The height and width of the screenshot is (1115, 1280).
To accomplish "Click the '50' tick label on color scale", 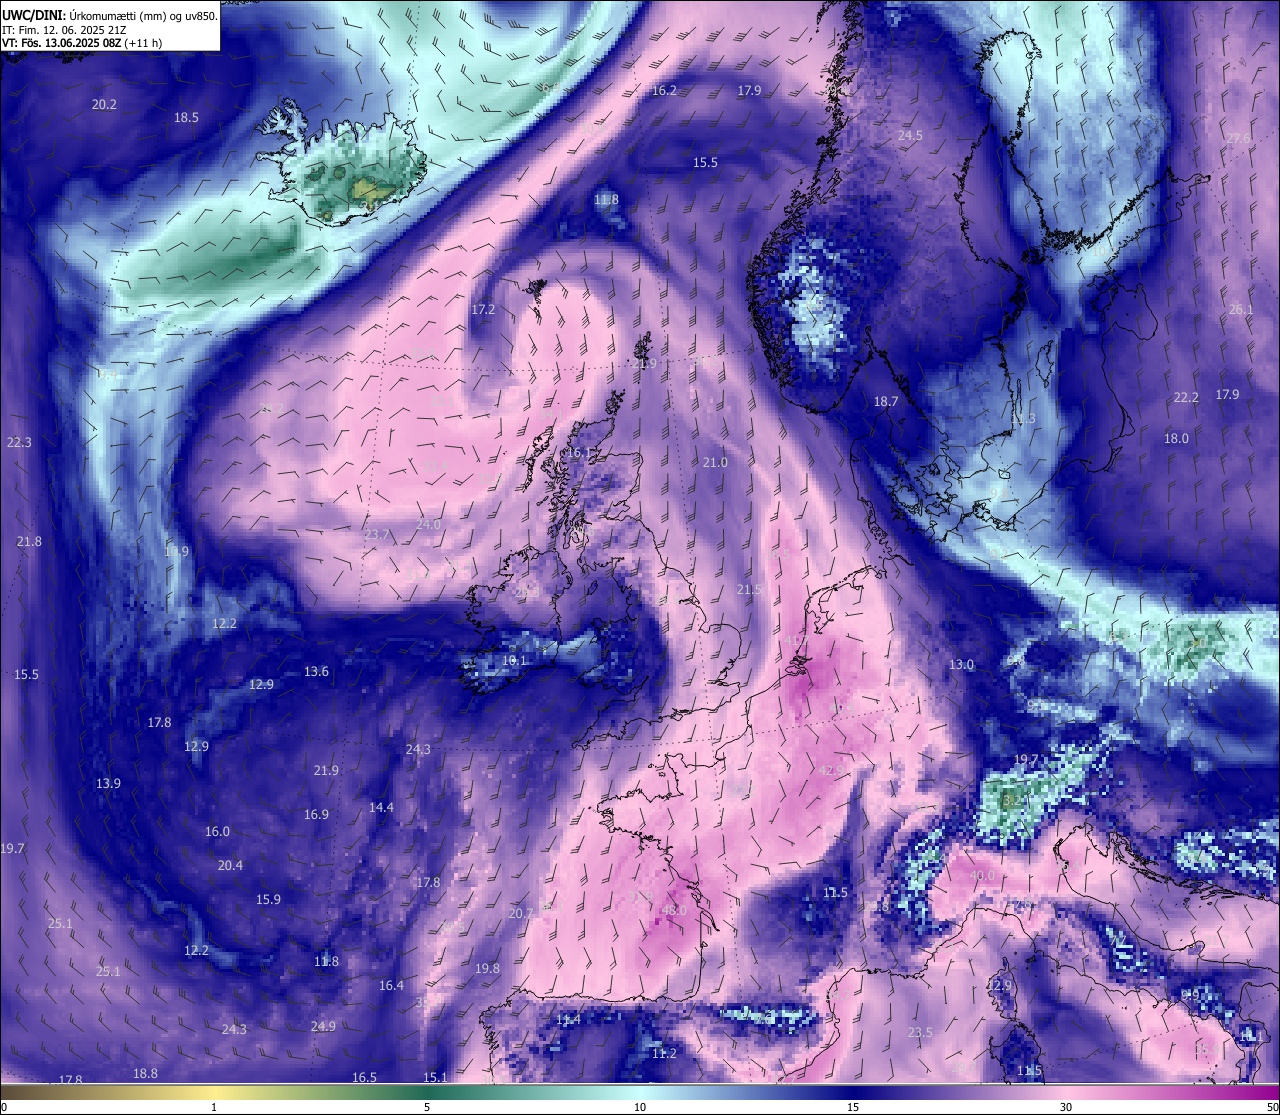I will pyautogui.click(x=1272, y=1107).
